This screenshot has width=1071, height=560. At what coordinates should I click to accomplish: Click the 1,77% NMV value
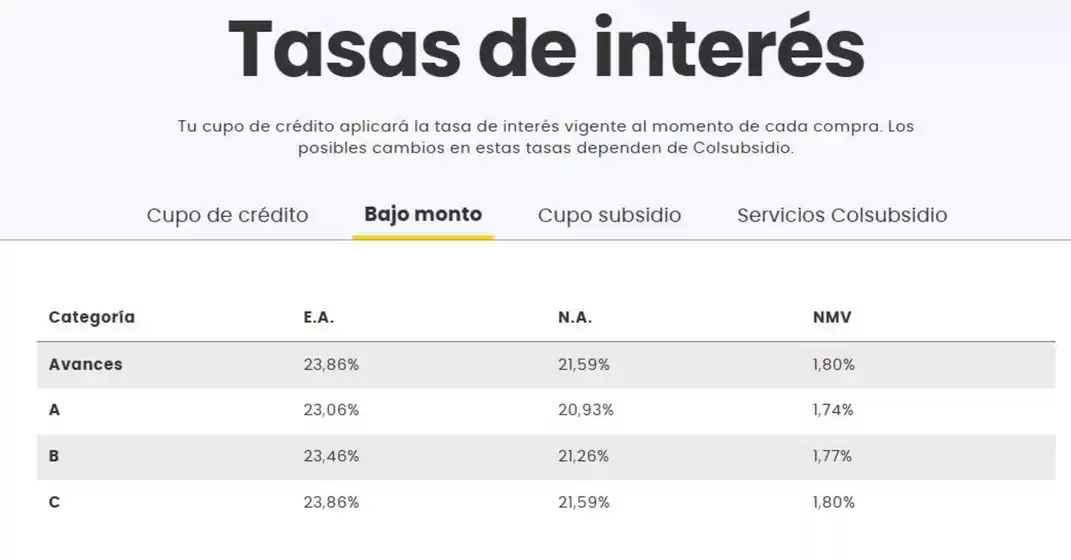click(832, 456)
